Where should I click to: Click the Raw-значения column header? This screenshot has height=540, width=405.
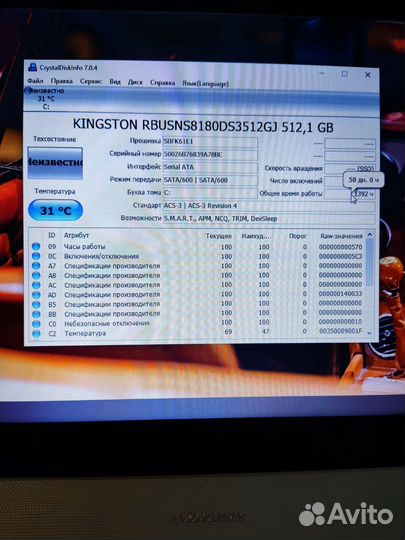point(341,236)
